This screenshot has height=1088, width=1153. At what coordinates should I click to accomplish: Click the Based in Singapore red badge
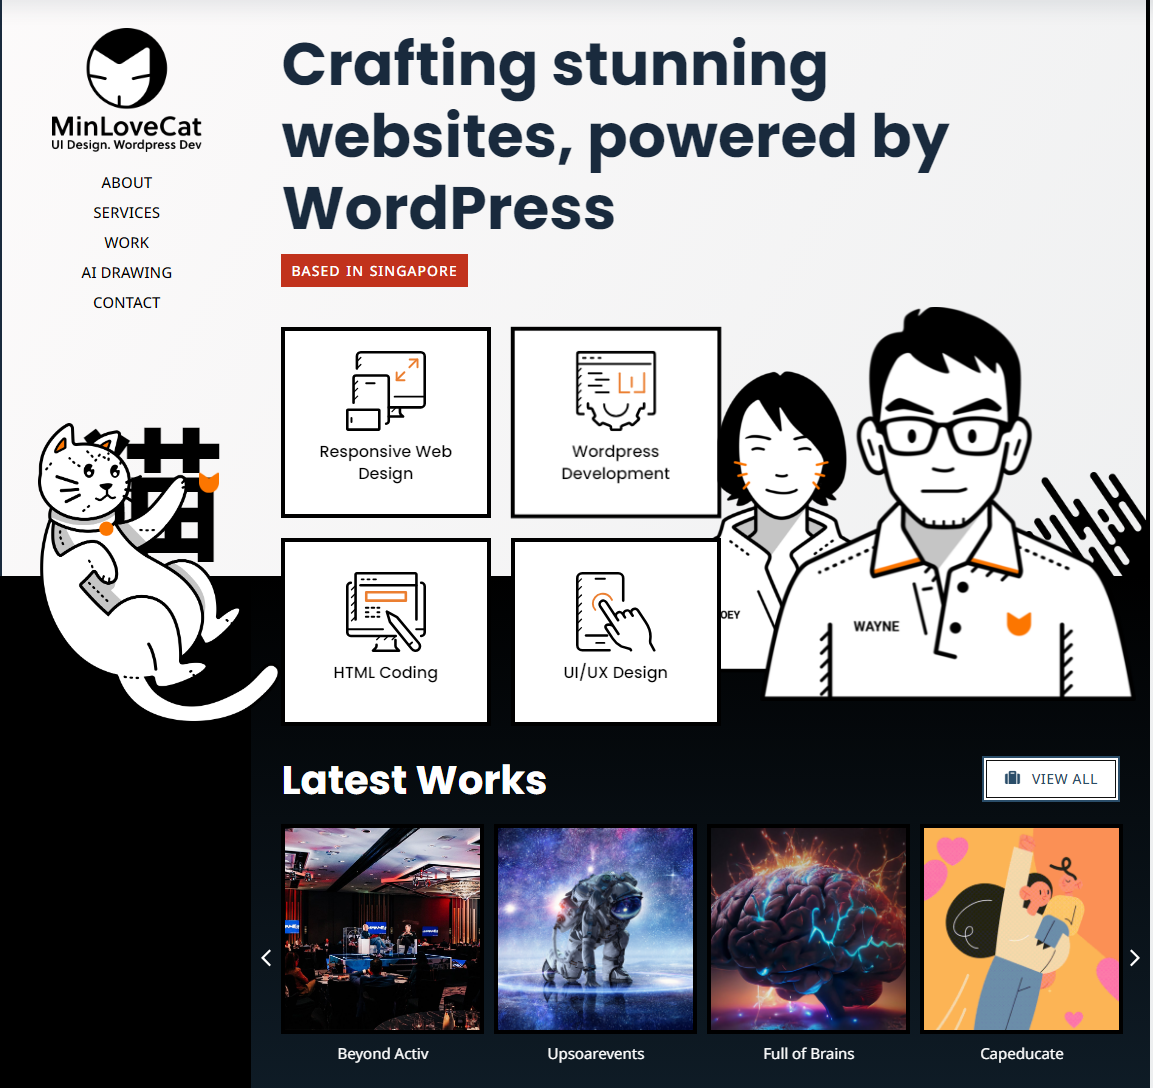[x=374, y=271]
